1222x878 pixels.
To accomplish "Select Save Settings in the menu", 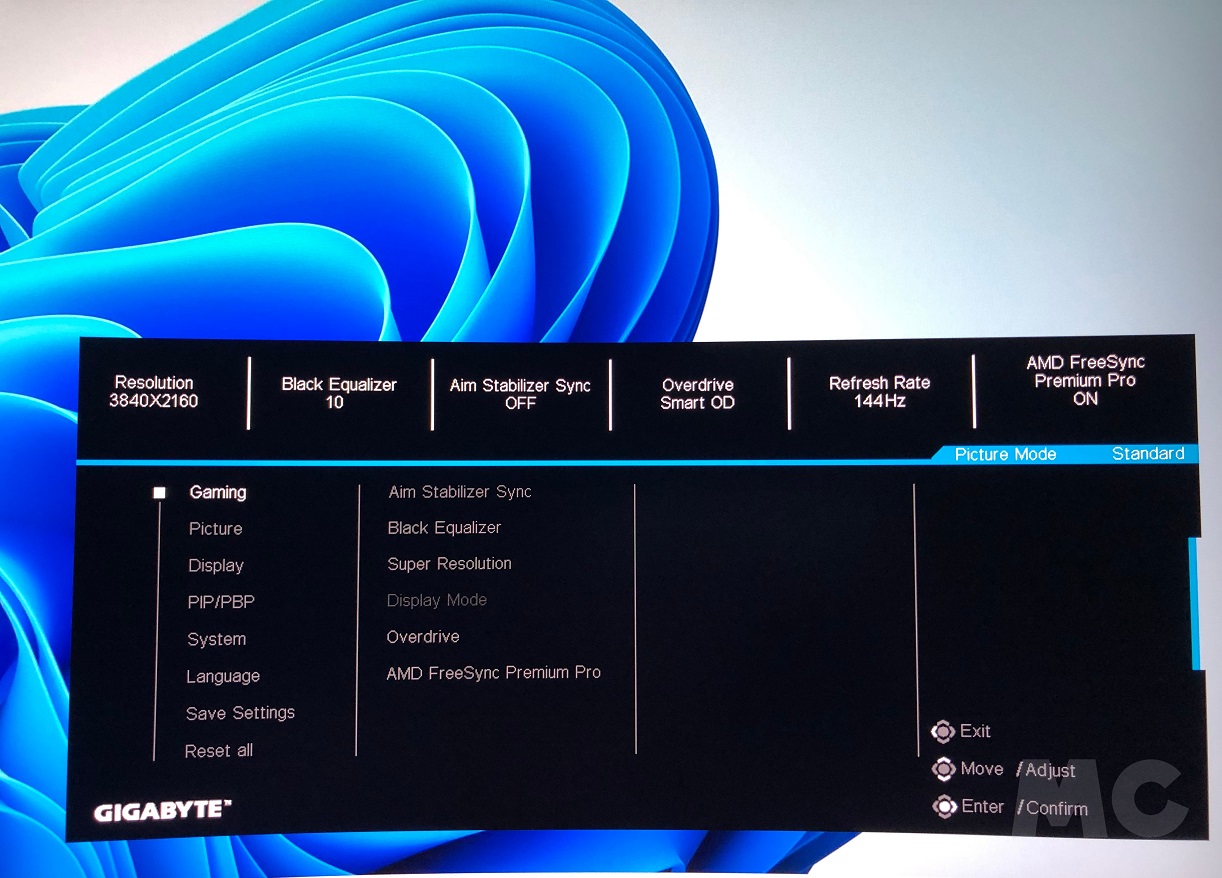I will (240, 713).
